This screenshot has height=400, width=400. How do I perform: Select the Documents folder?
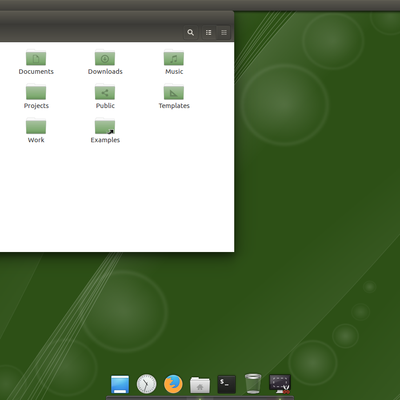point(36,62)
